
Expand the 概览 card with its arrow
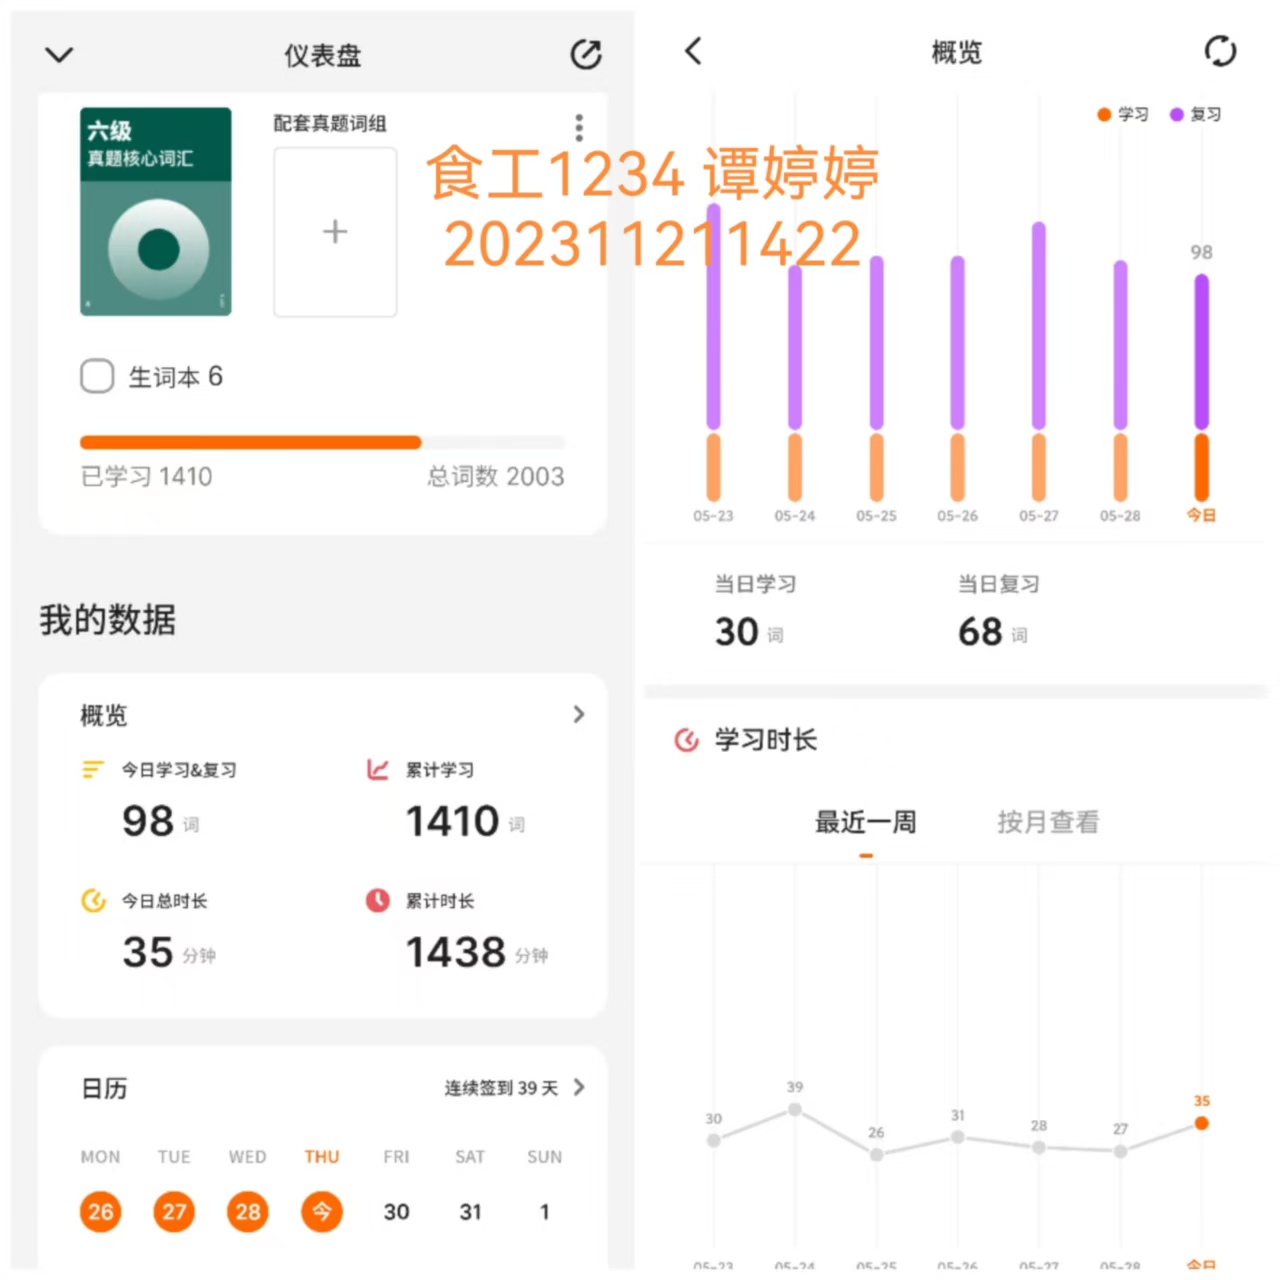(x=578, y=714)
